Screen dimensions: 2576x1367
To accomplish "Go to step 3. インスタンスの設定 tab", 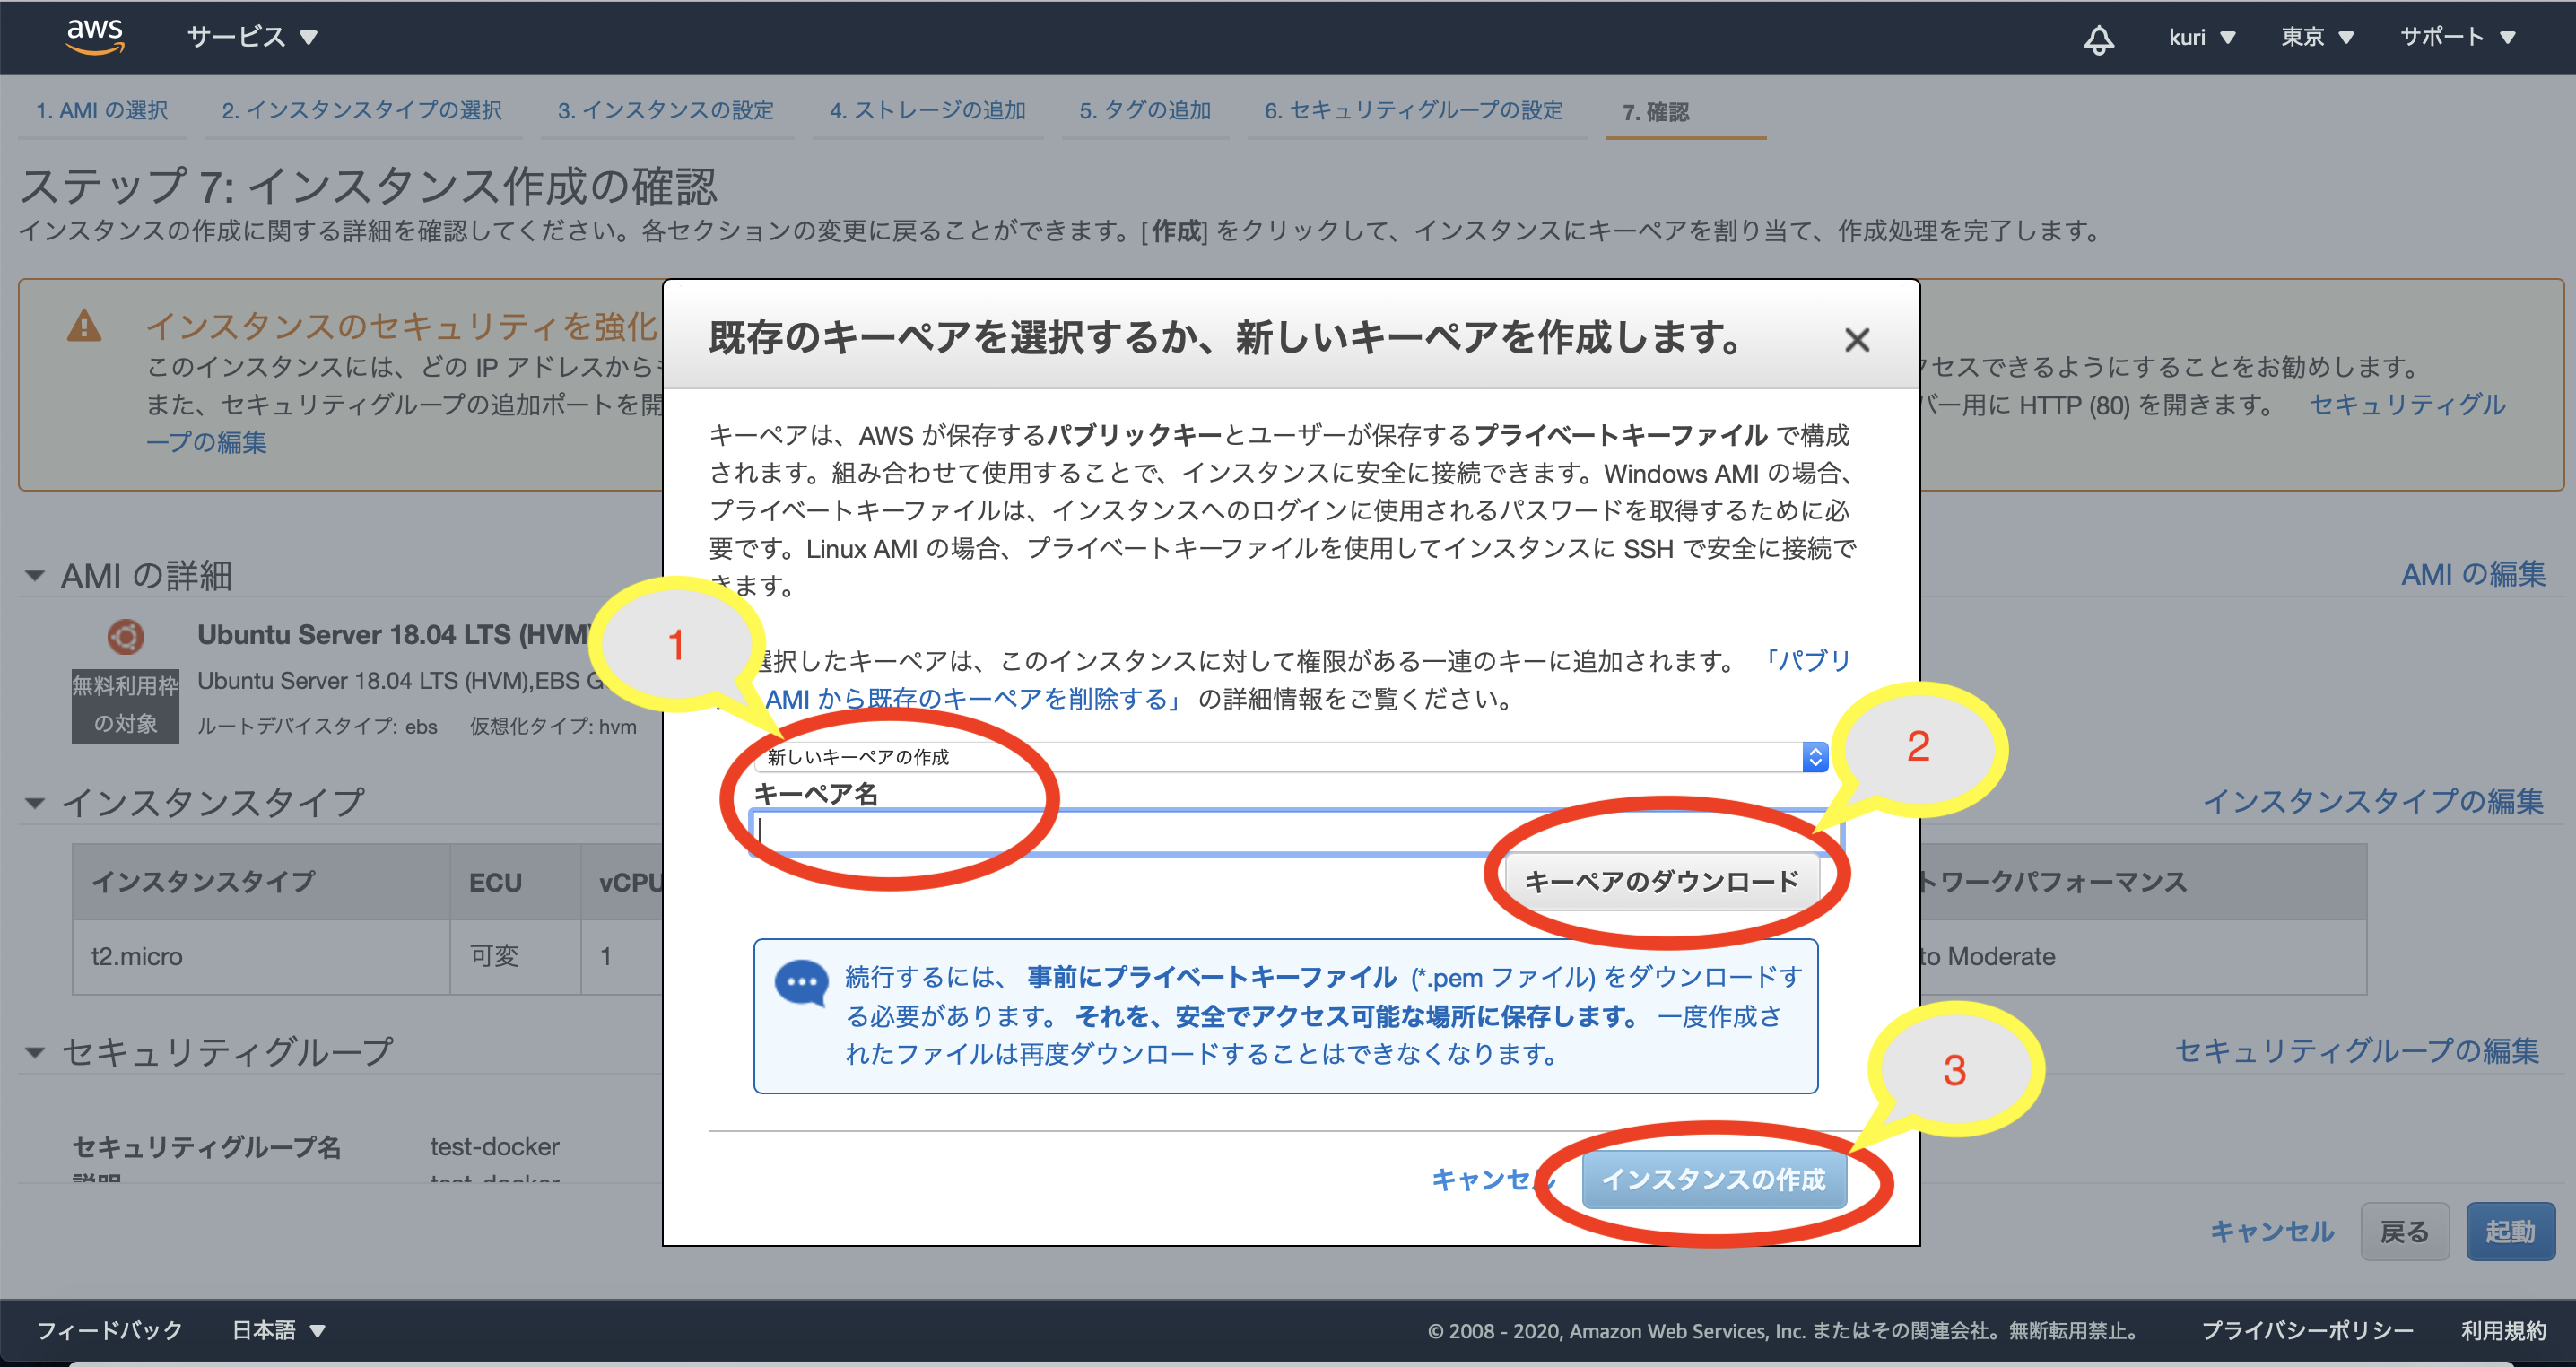I will (x=666, y=111).
